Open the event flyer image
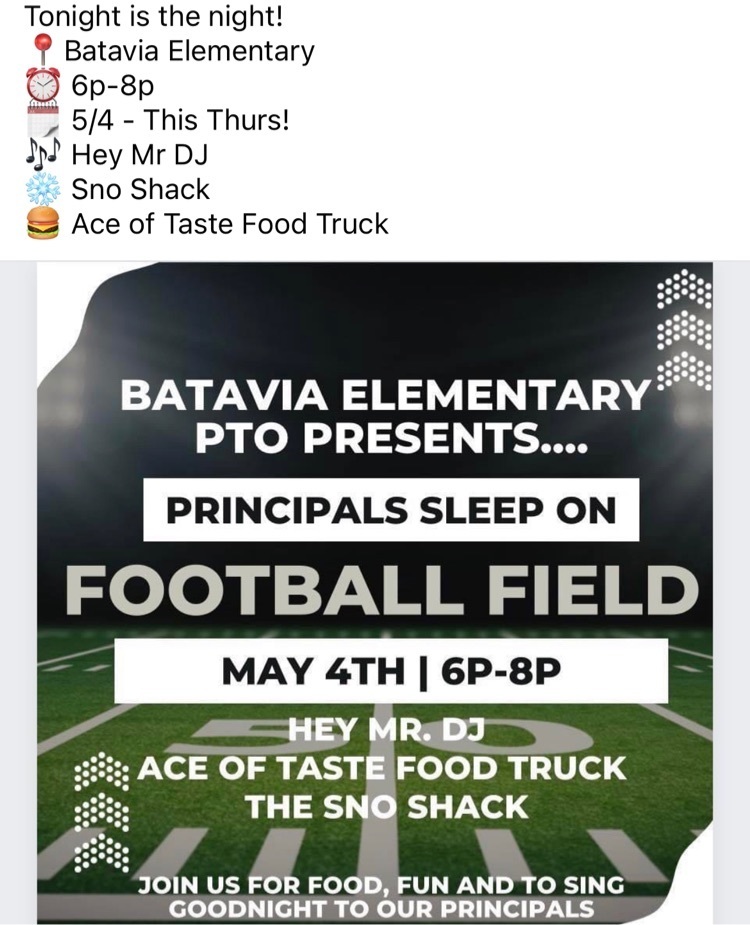Screen dimensions: 750x925 pyautogui.click(x=375, y=593)
